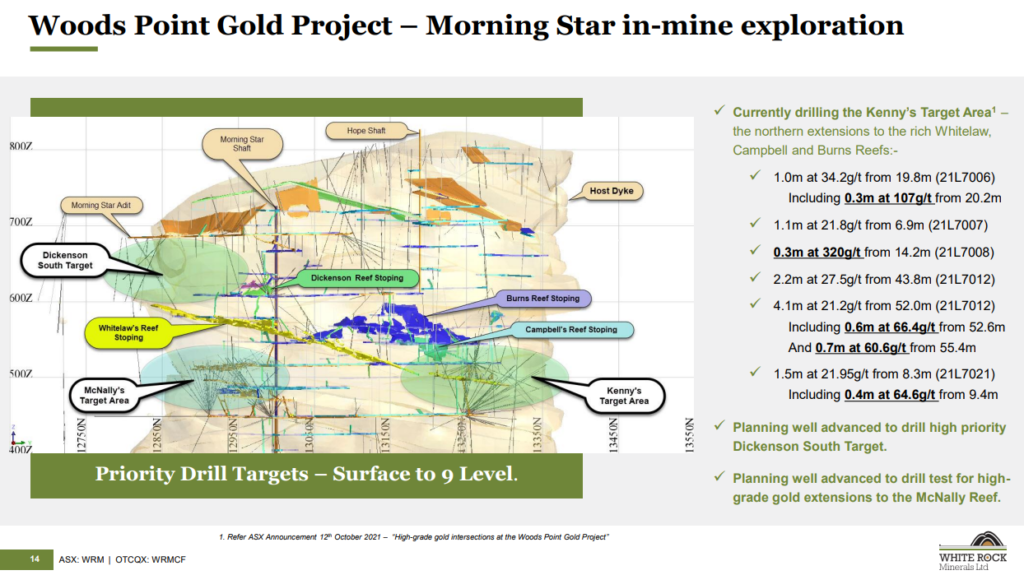1024x575 pixels.
Task: Click the 600Z elevation axis label
Action: pyautogui.click(x=21, y=298)
